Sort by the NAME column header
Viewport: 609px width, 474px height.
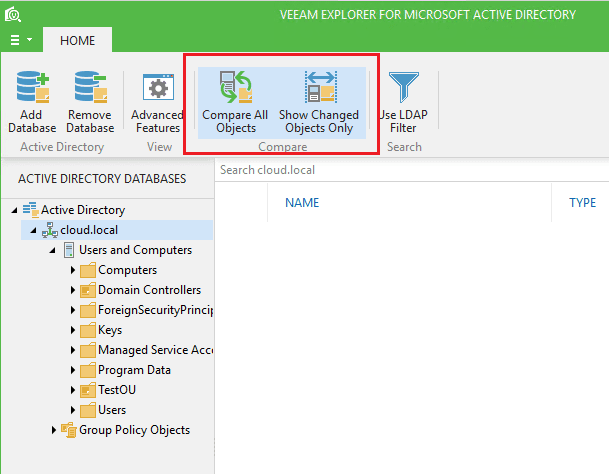[302, 203]
